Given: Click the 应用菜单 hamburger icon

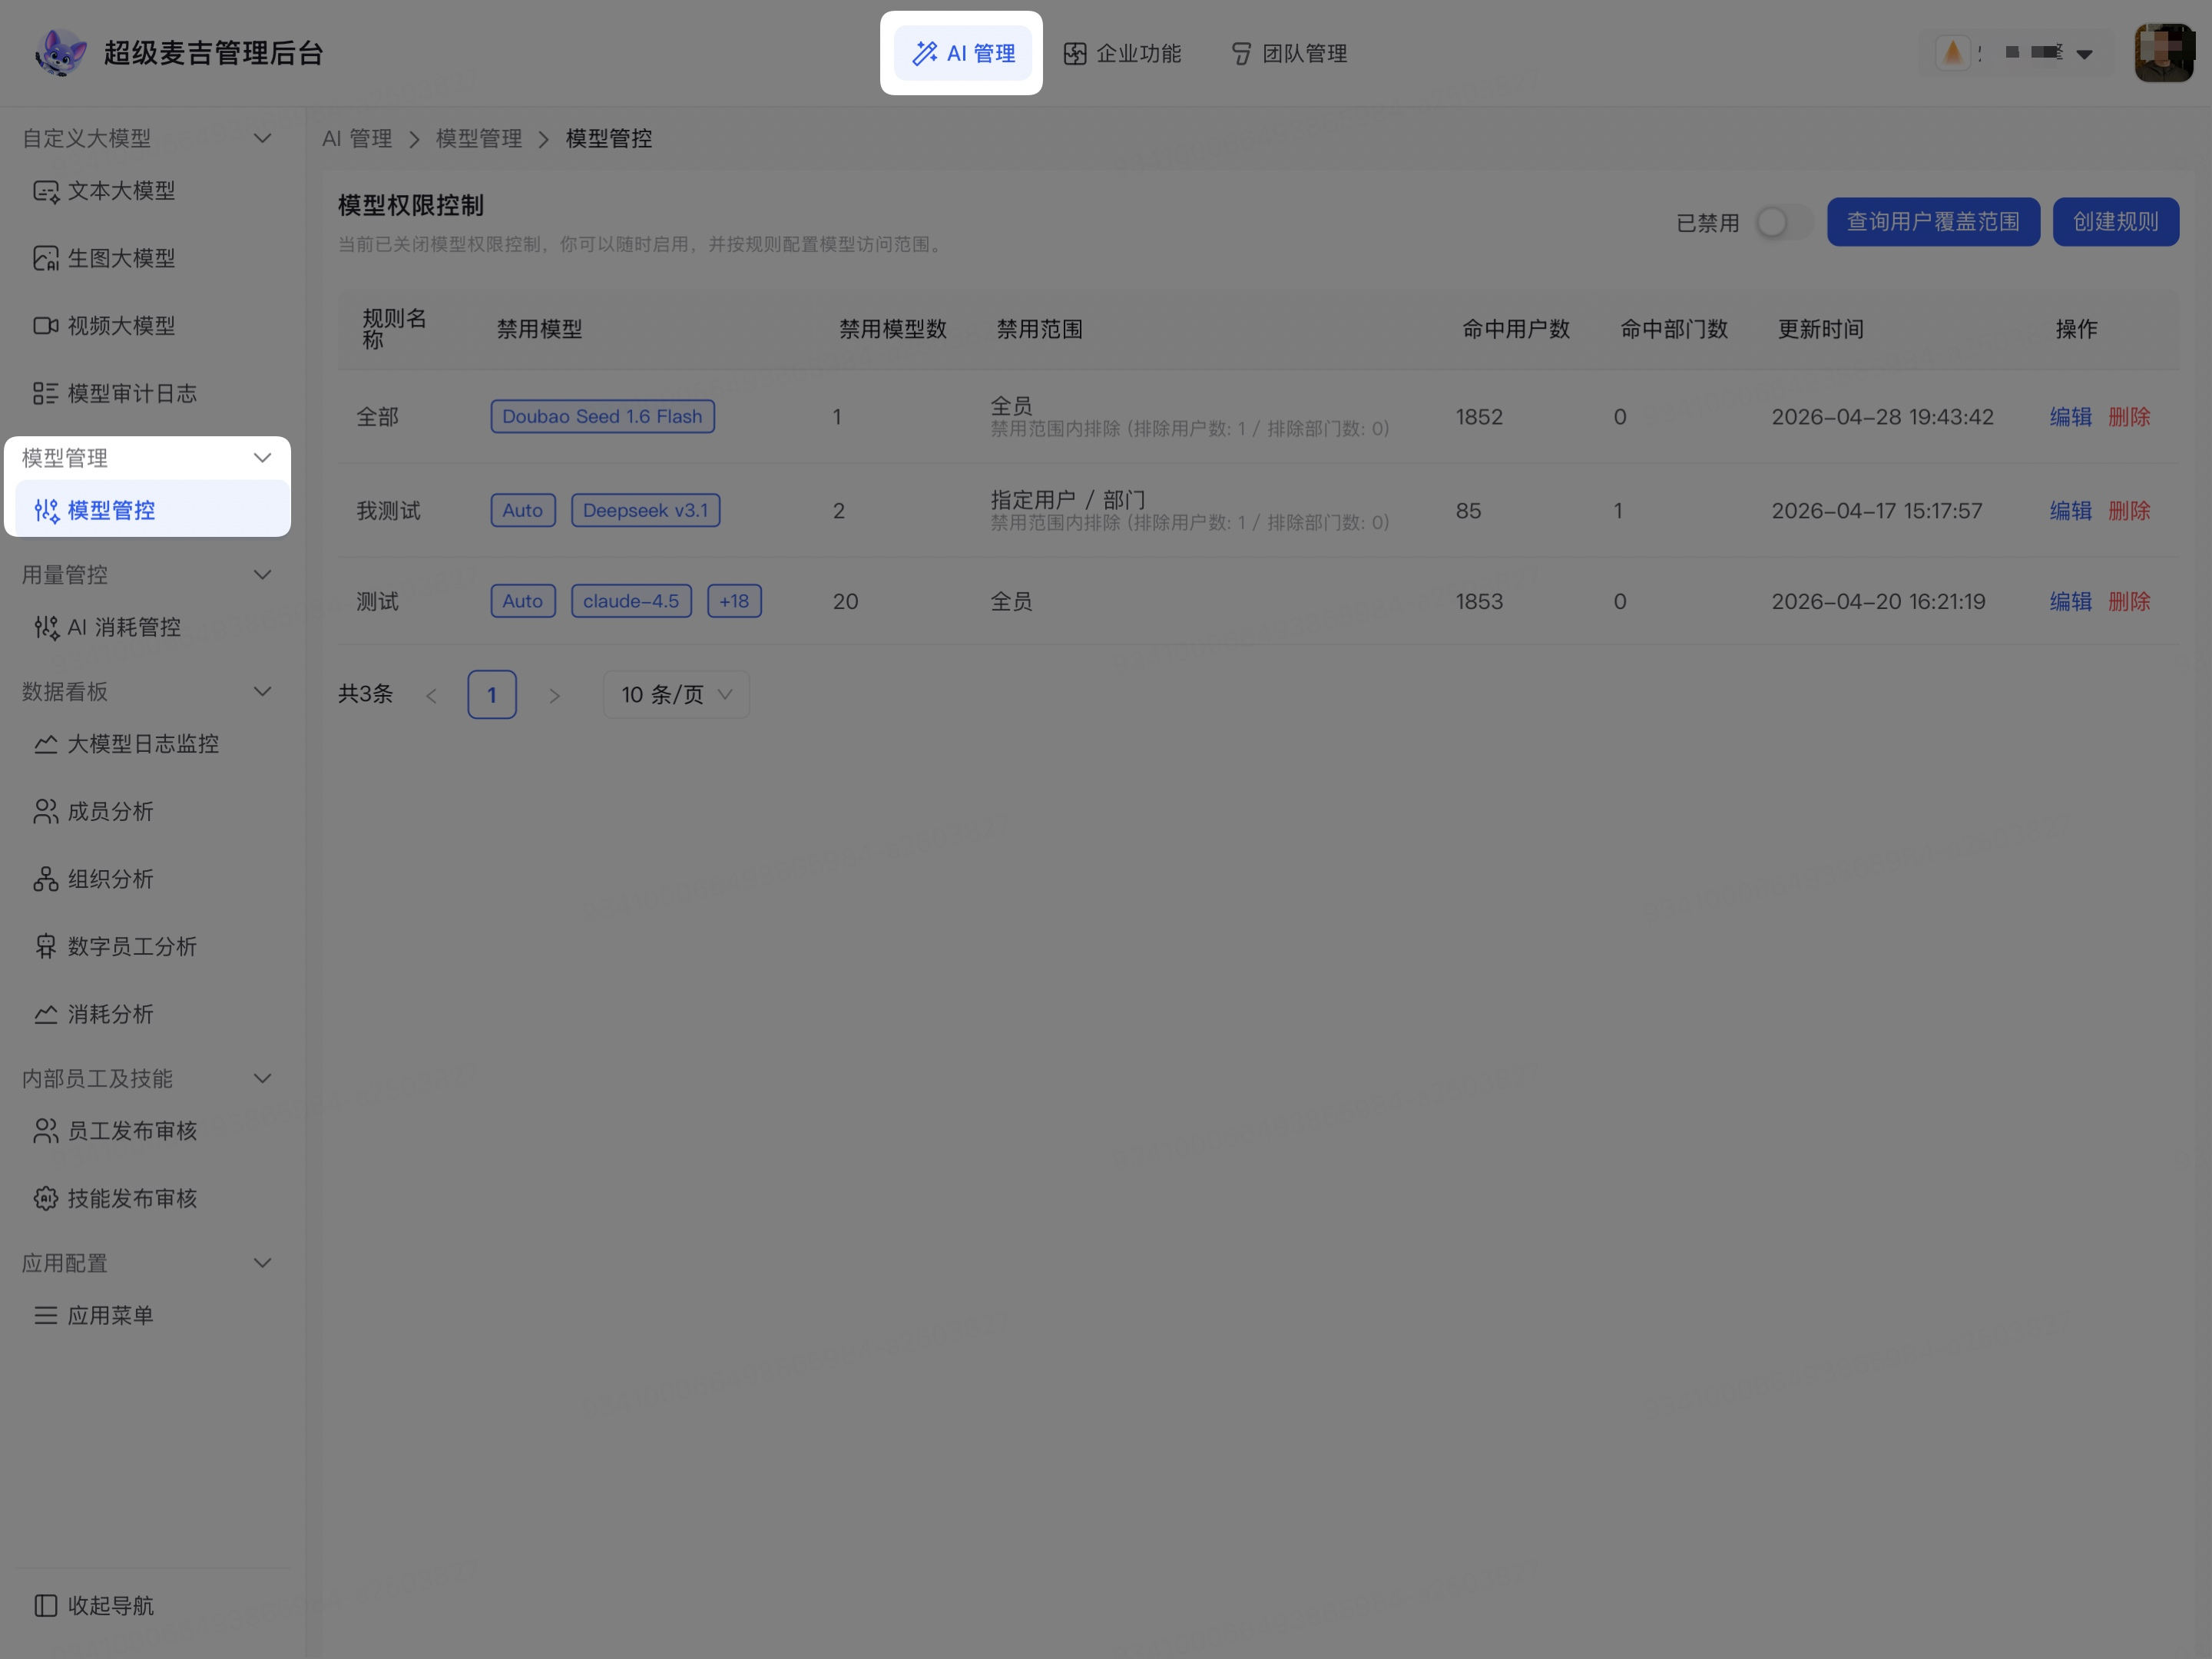Looking at the screenshot, I should coord(46,1316).
